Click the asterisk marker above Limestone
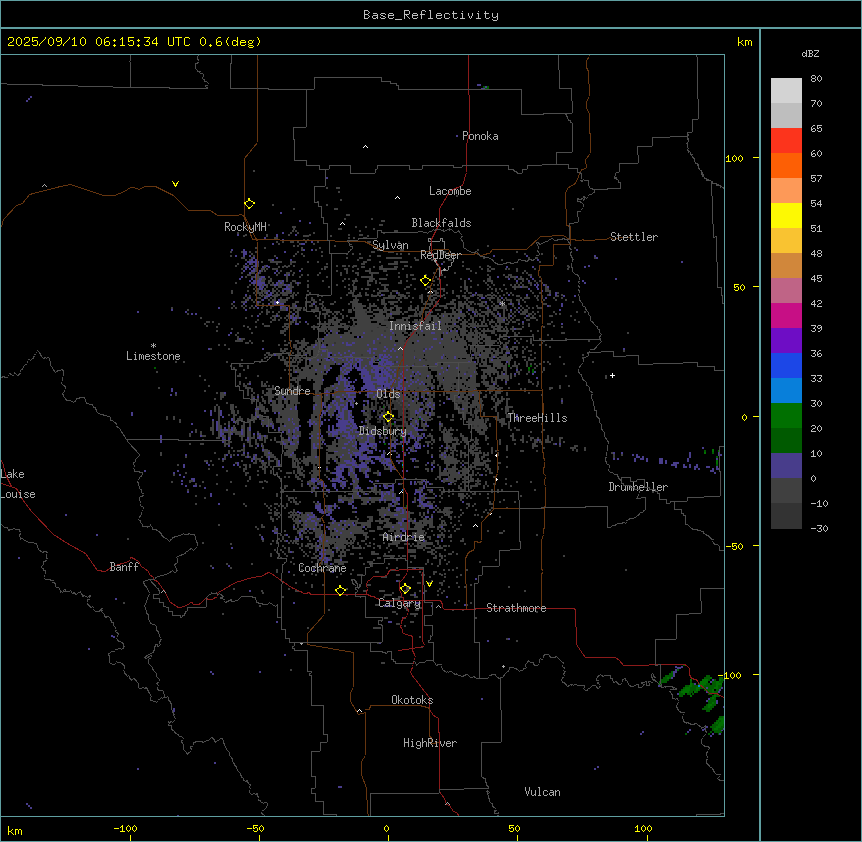Viewport: 862px width, 842px height. (153, 346)
